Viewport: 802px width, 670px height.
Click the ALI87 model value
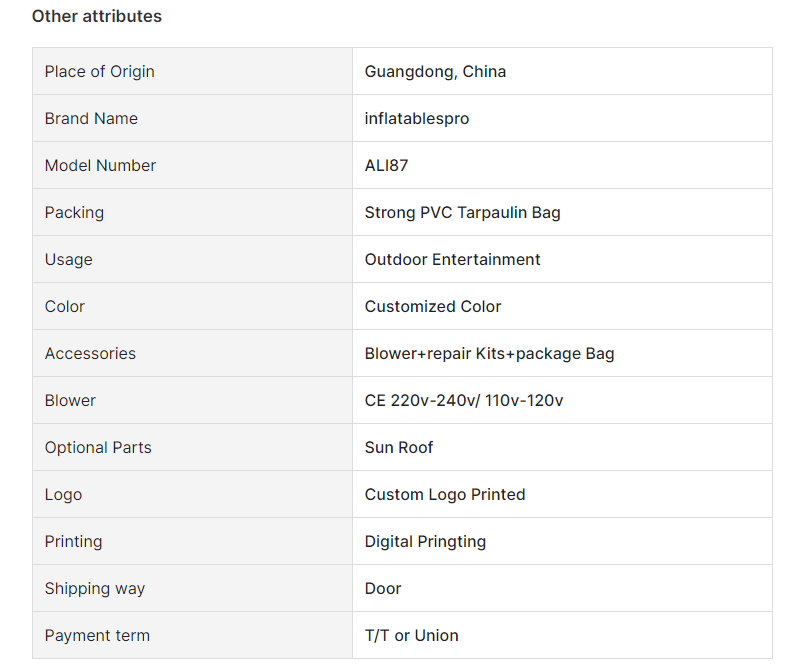pos(386,166)
